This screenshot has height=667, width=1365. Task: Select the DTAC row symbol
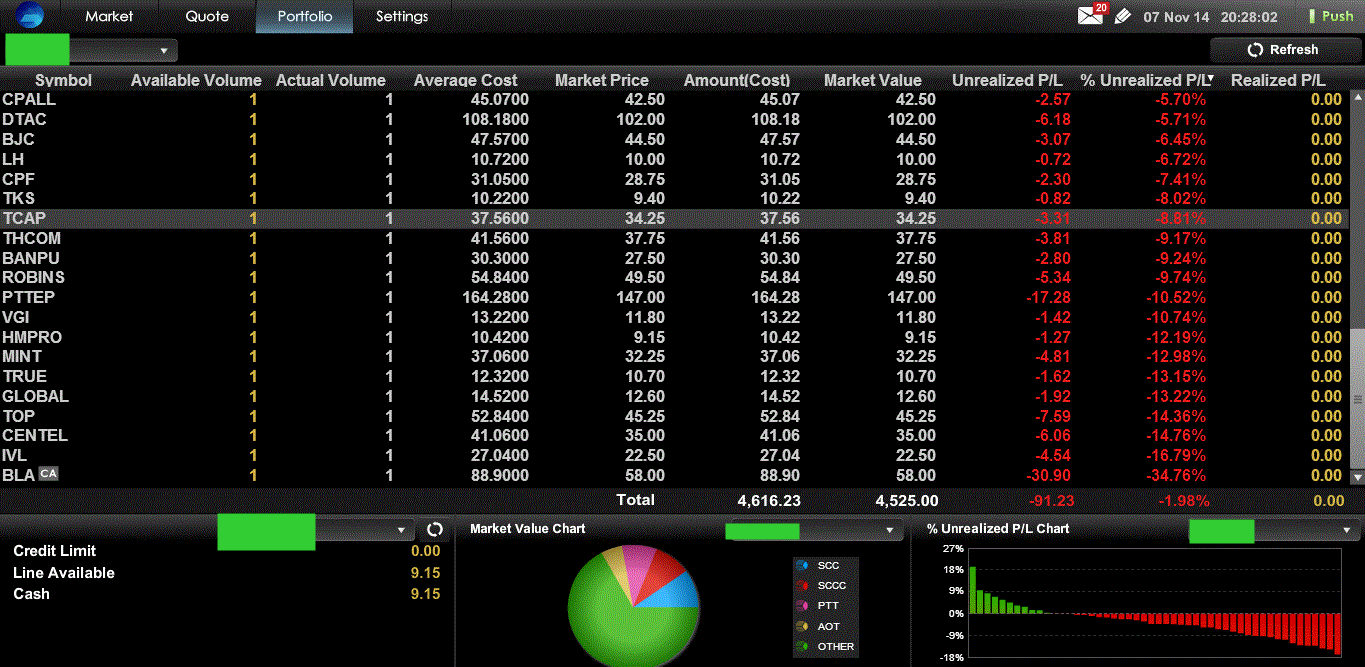(x=24, y=119)
